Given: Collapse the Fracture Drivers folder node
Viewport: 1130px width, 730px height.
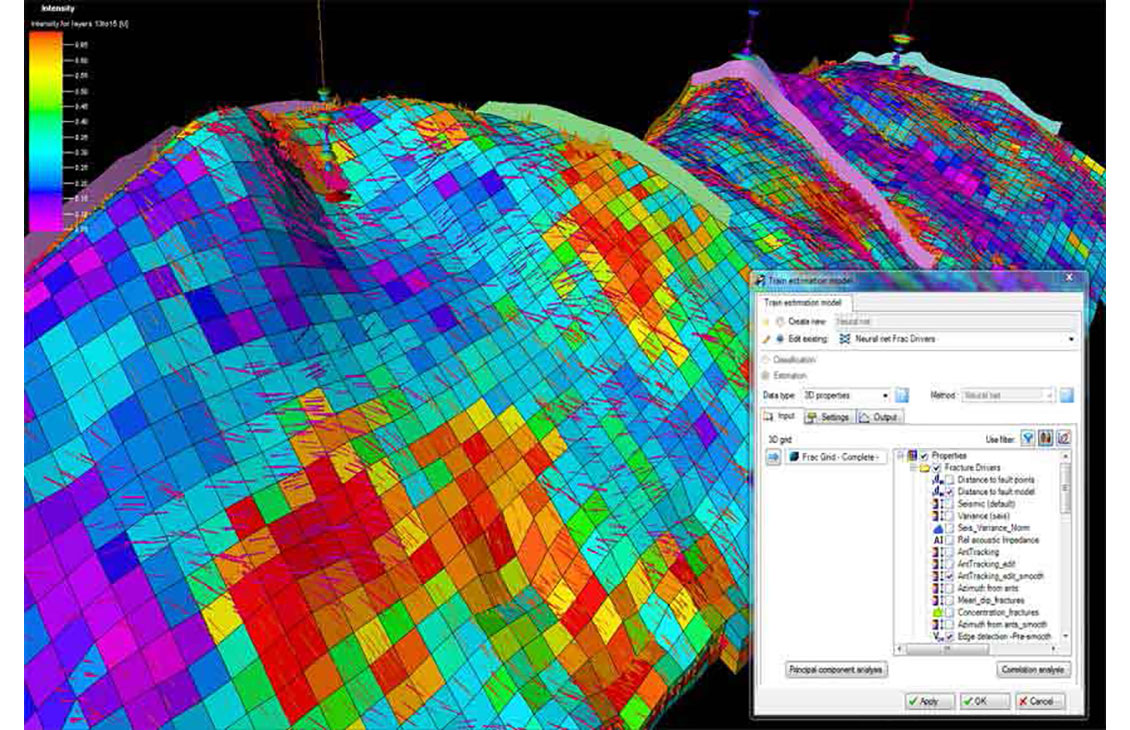Looking at the screenshot, I should point(913,468).
